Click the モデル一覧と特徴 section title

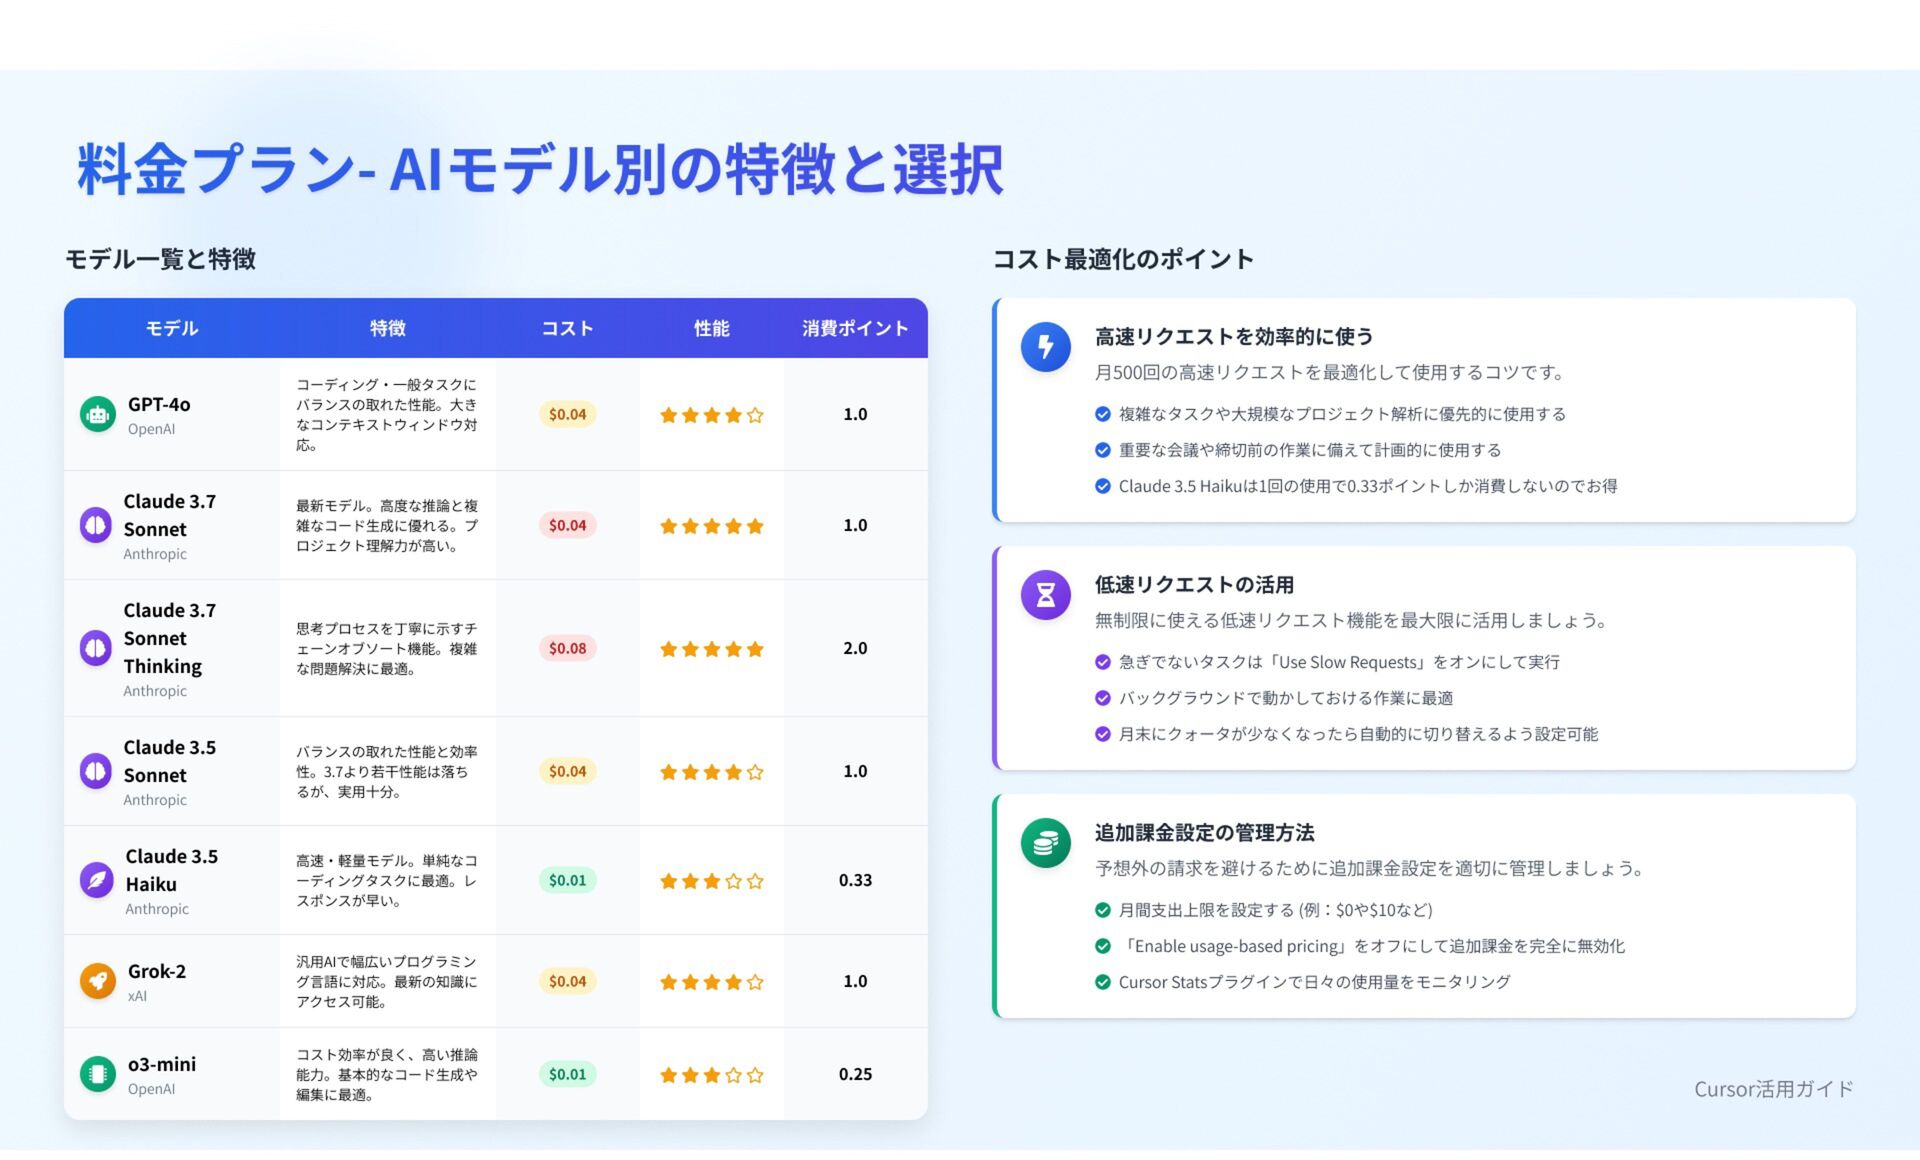tap(160, 259)
